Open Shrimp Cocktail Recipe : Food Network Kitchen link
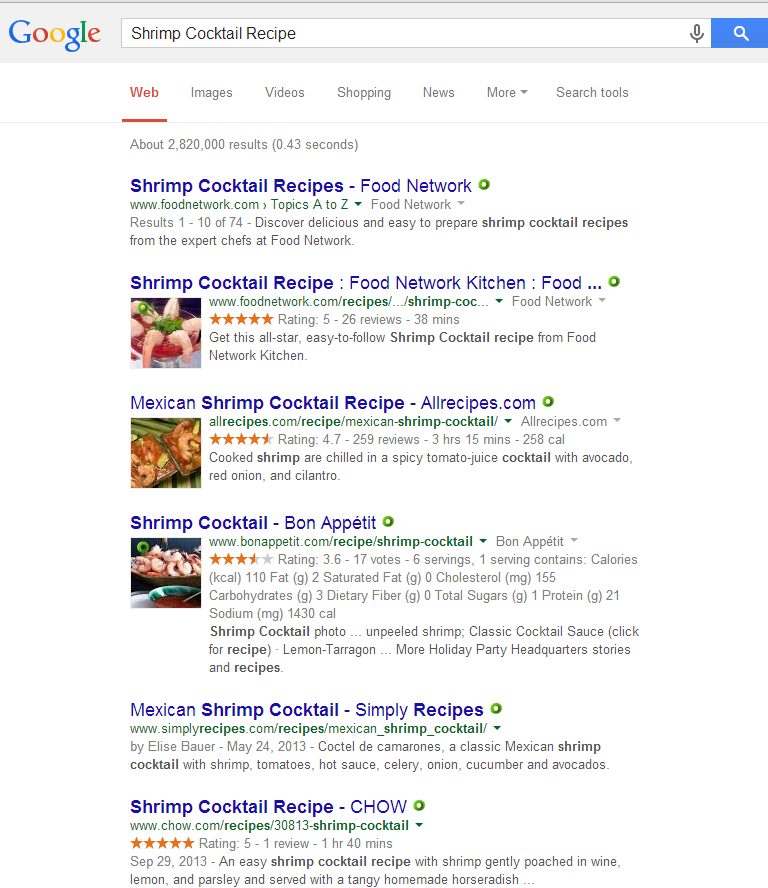 tap(366, 283)
